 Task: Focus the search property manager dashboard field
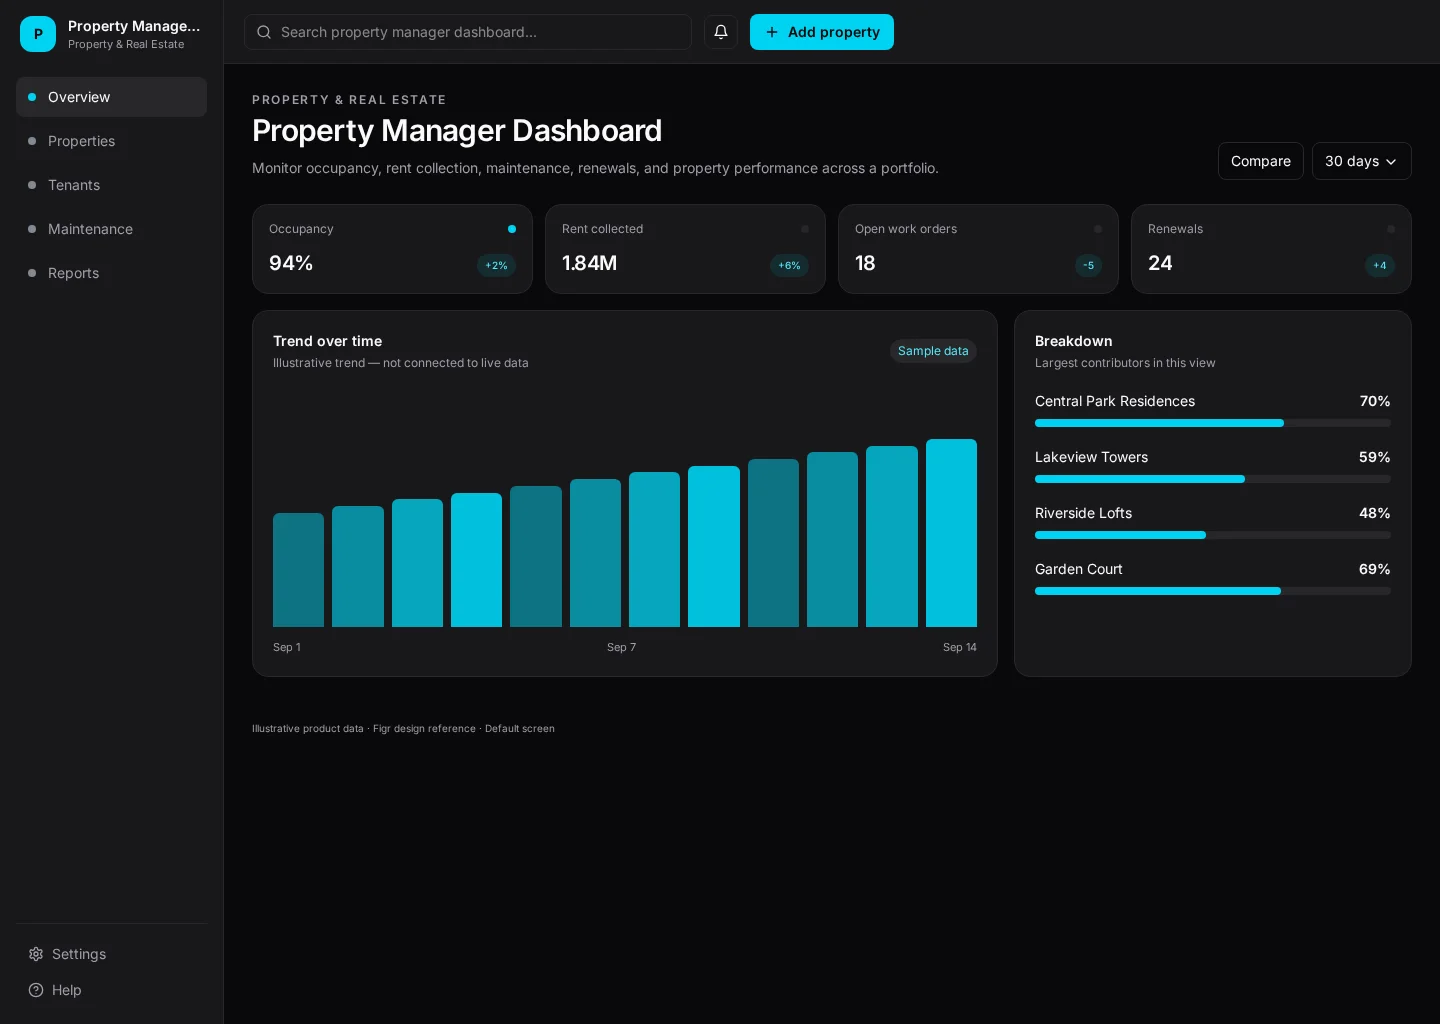[468, 32]
